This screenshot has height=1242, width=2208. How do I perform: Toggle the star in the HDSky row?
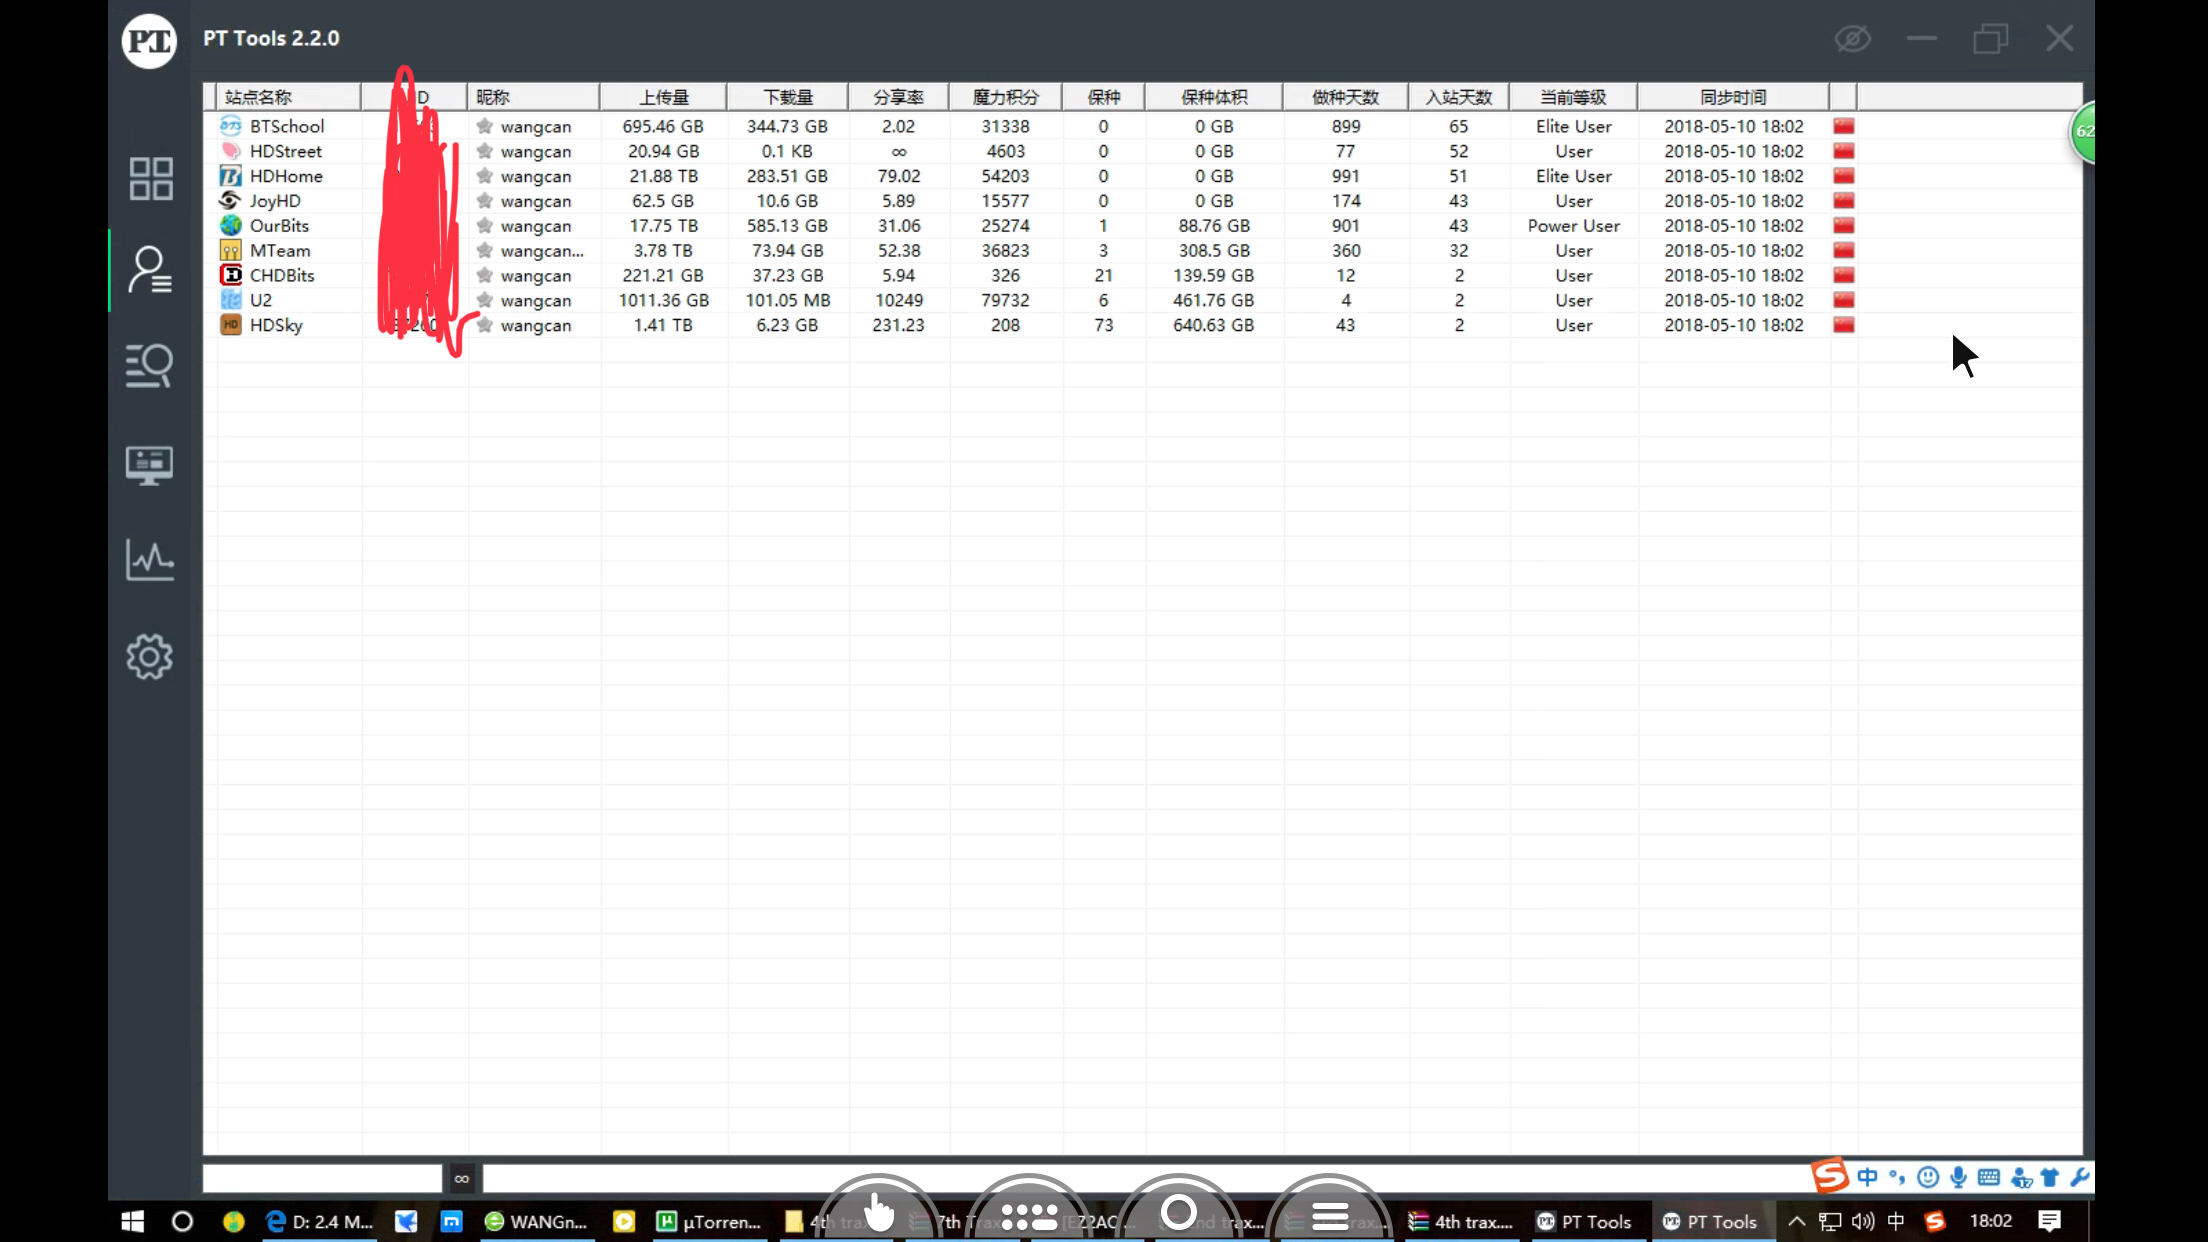tap(485, 325)
